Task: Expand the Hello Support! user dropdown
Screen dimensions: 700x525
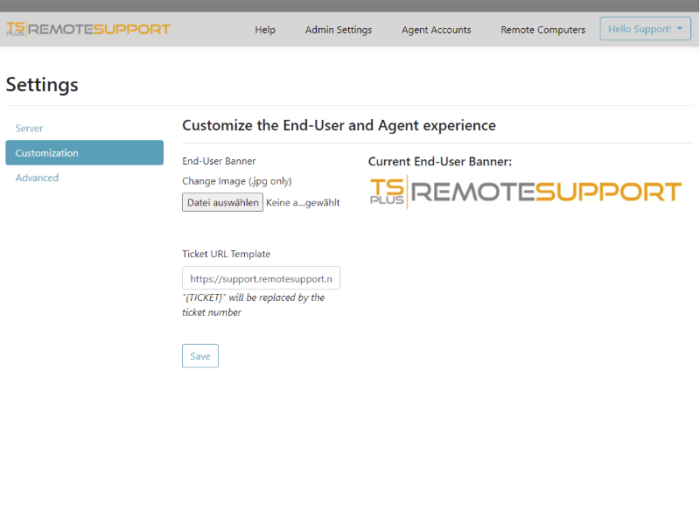Action: coord(645,29)
